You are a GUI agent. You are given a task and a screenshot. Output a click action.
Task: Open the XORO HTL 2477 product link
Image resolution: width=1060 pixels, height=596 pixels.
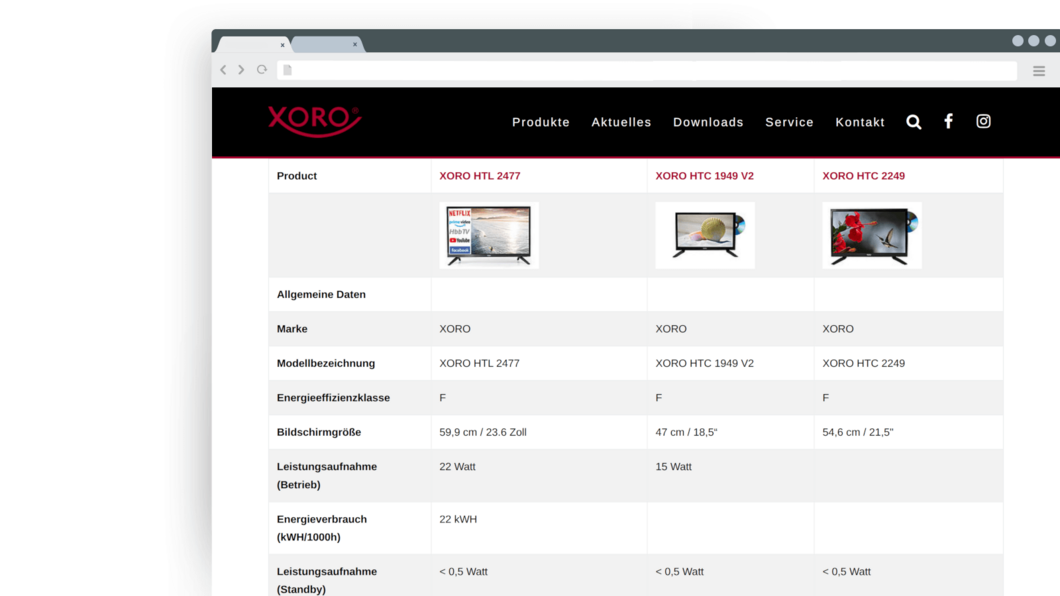tap(480, 175)
